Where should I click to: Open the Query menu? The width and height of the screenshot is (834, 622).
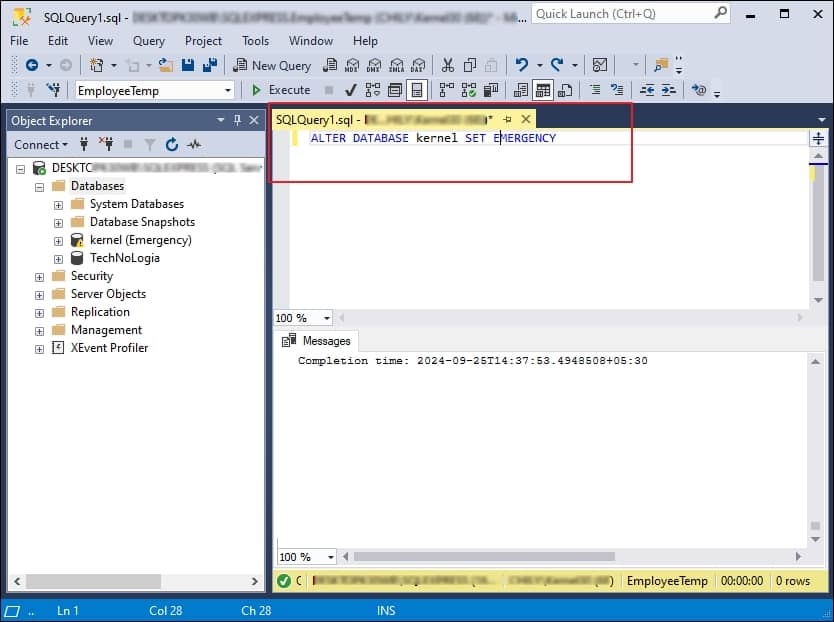pyautogui.click(x=148, y=40)
